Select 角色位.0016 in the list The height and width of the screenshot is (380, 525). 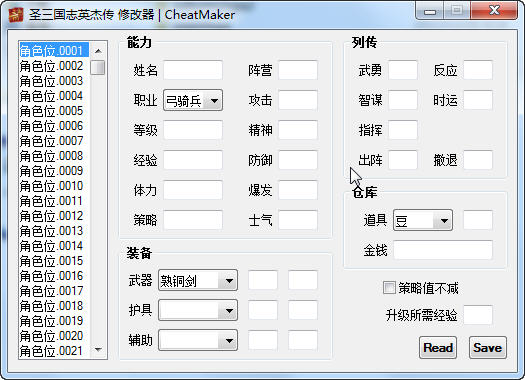pyautogui.click(x=54, y=276)
